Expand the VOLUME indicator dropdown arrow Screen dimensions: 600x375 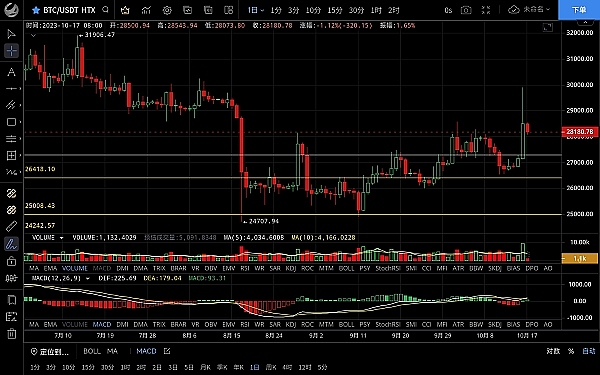(61, 238)
